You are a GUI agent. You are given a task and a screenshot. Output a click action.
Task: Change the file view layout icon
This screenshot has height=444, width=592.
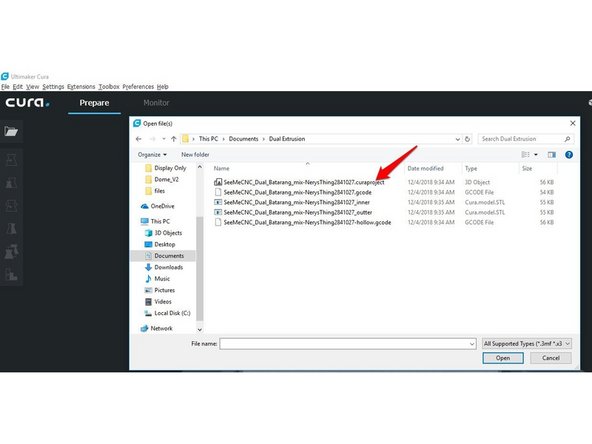tap(525, 154)
